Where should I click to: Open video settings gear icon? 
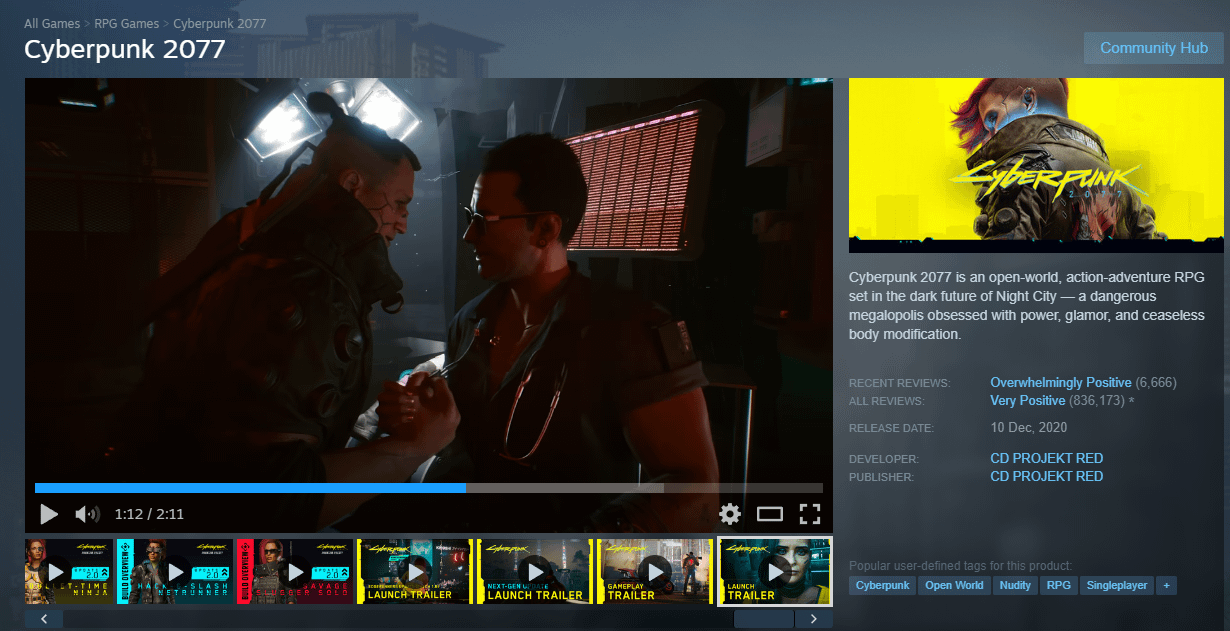click(x=730, y=514)
